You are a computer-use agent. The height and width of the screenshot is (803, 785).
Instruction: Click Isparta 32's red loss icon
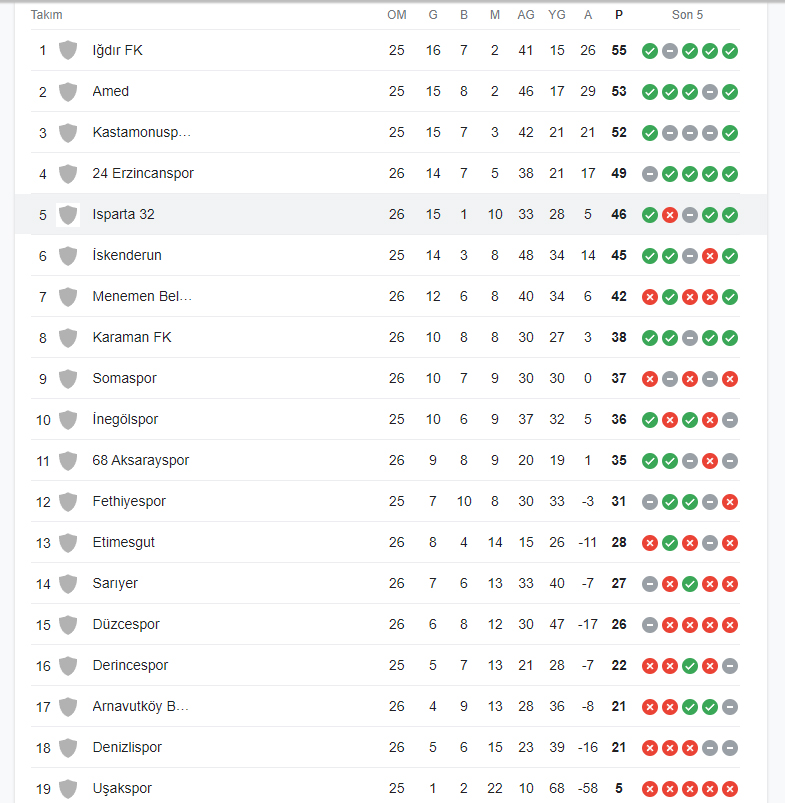(670, 215)
